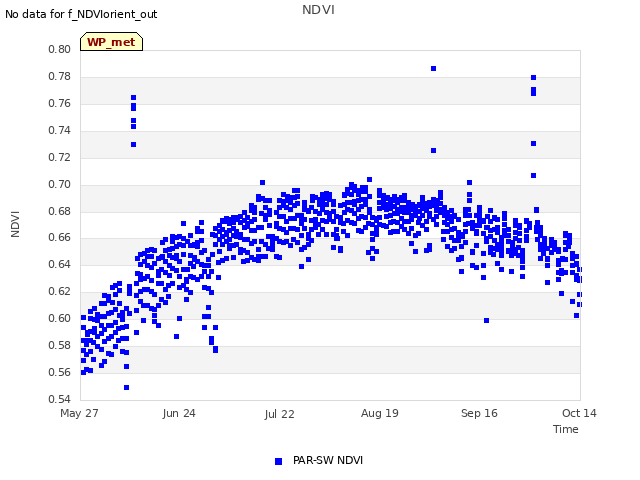Image resolution: width=640 pixels, height=480 pixels.
Task: Click the 0.54 y-axis tick label
Action: pyautogui.click(x=59, y=399)
